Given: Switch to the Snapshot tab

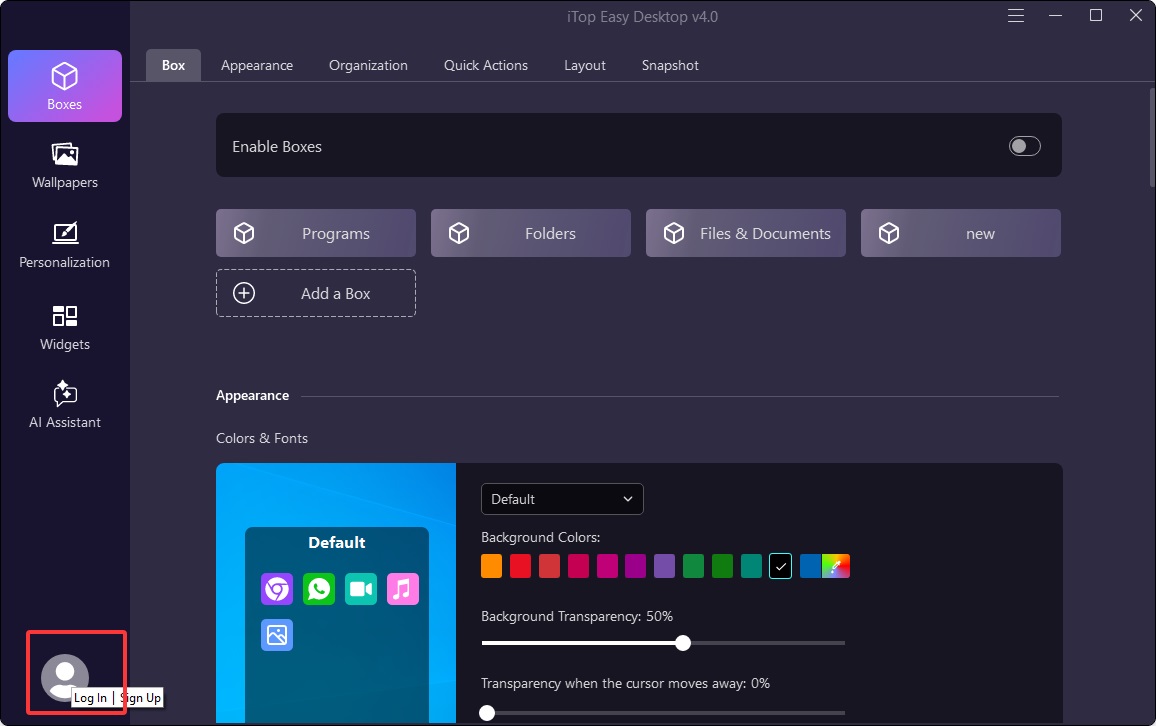Looking at the screenshot, I should point(670,65).
